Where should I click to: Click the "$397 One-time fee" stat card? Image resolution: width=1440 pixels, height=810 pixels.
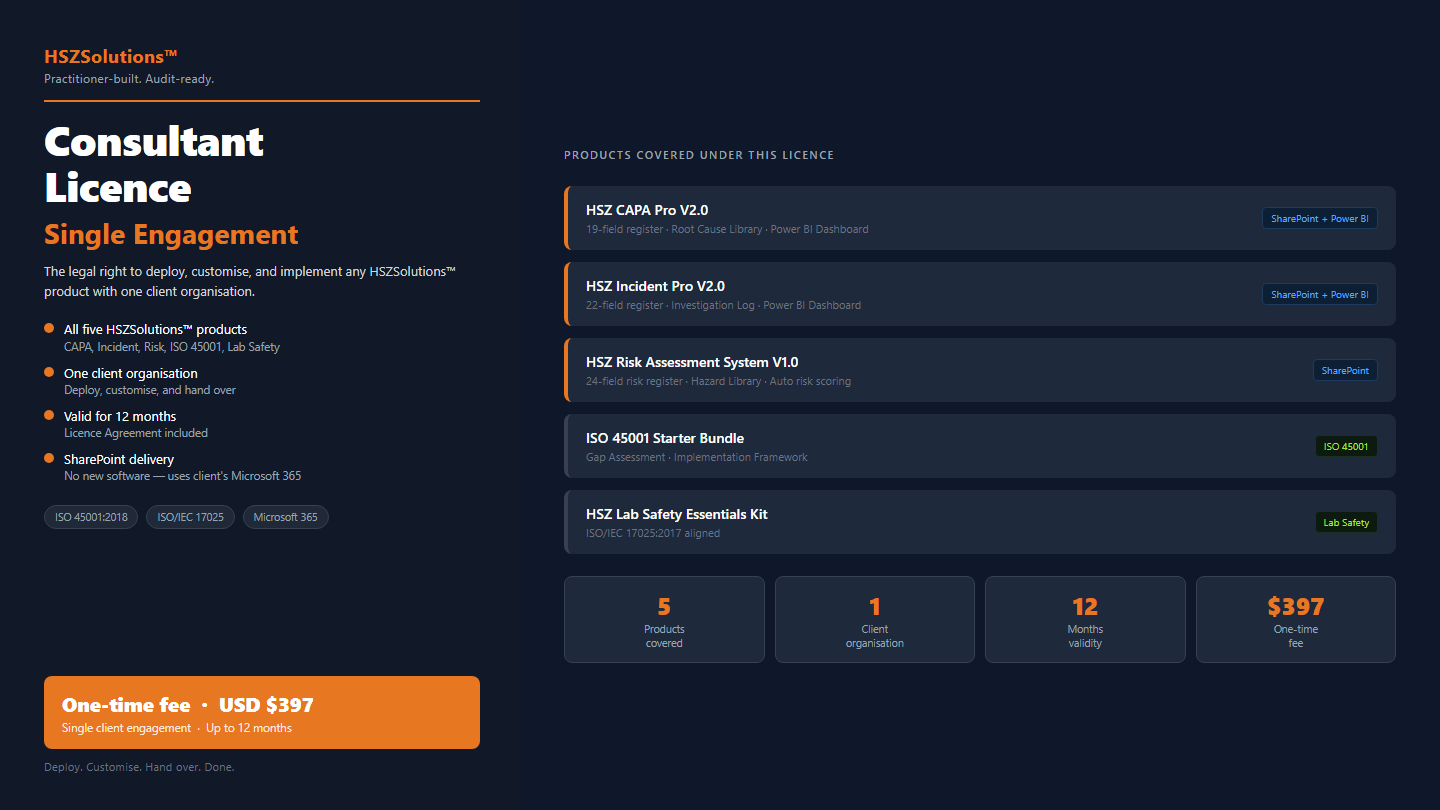tap(1296, 619)
